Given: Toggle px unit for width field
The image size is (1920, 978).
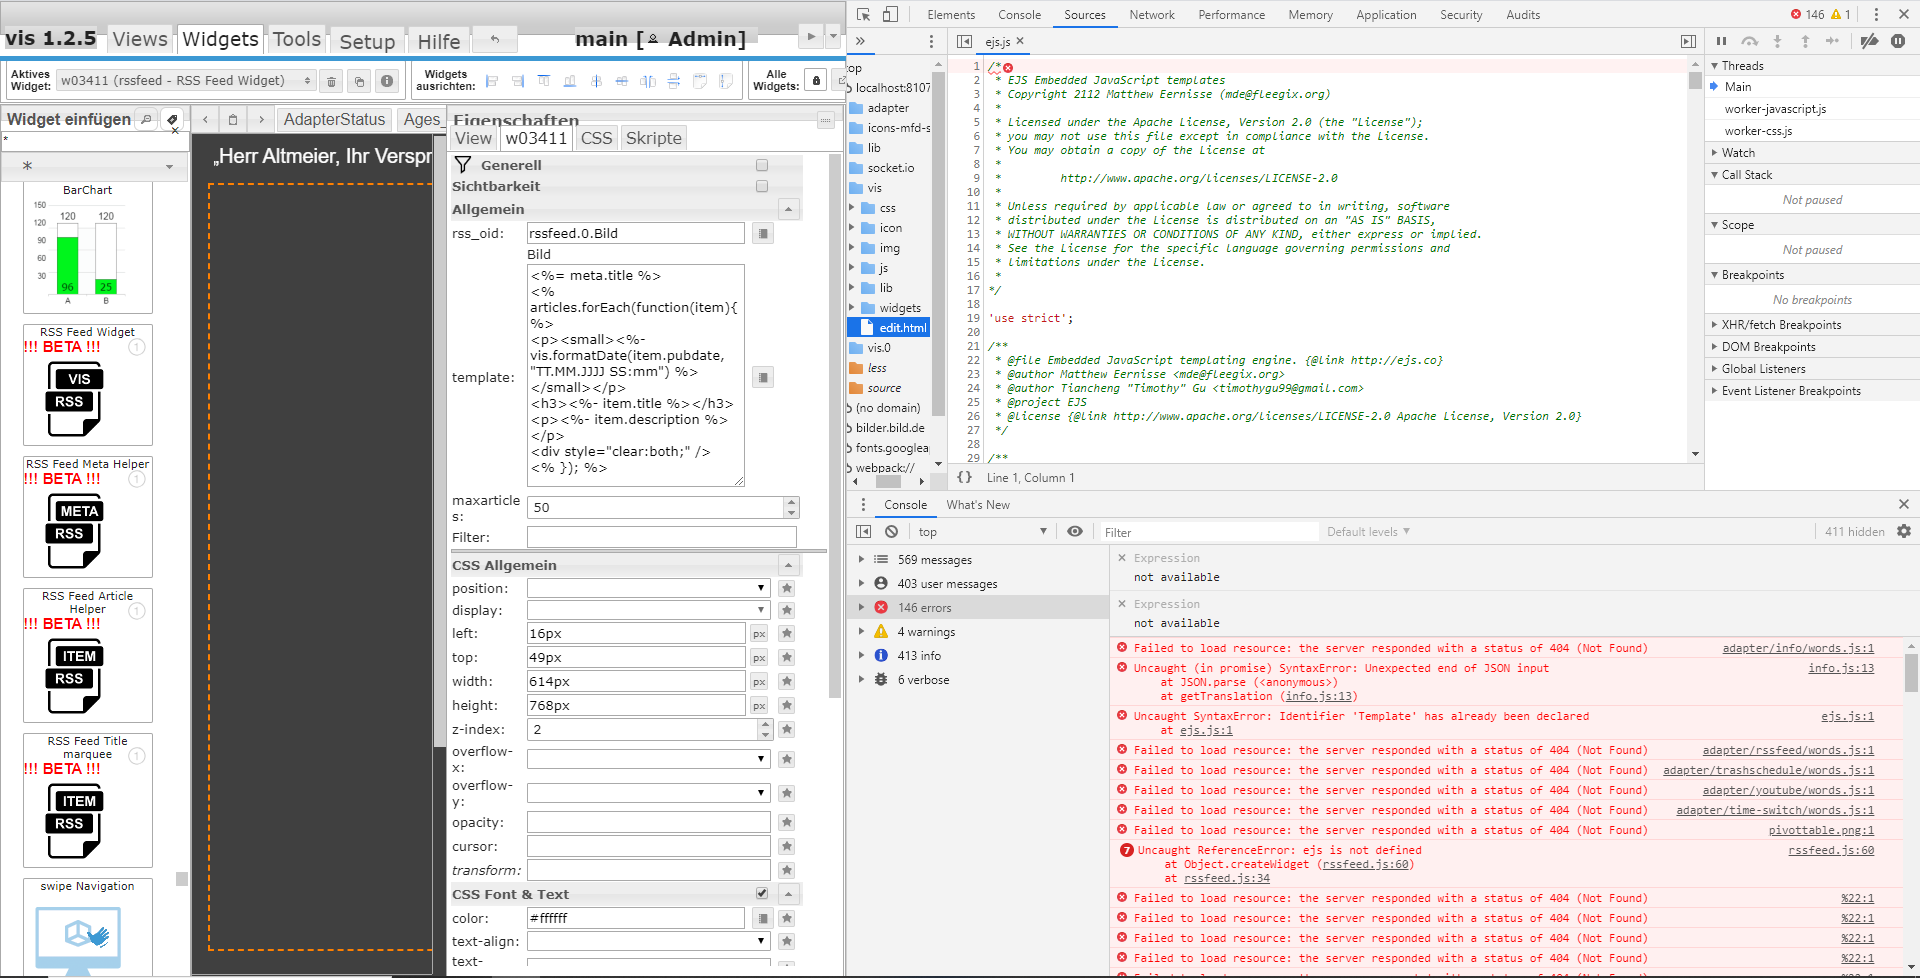Looking at the screenshot, I should tap(759, 681).
